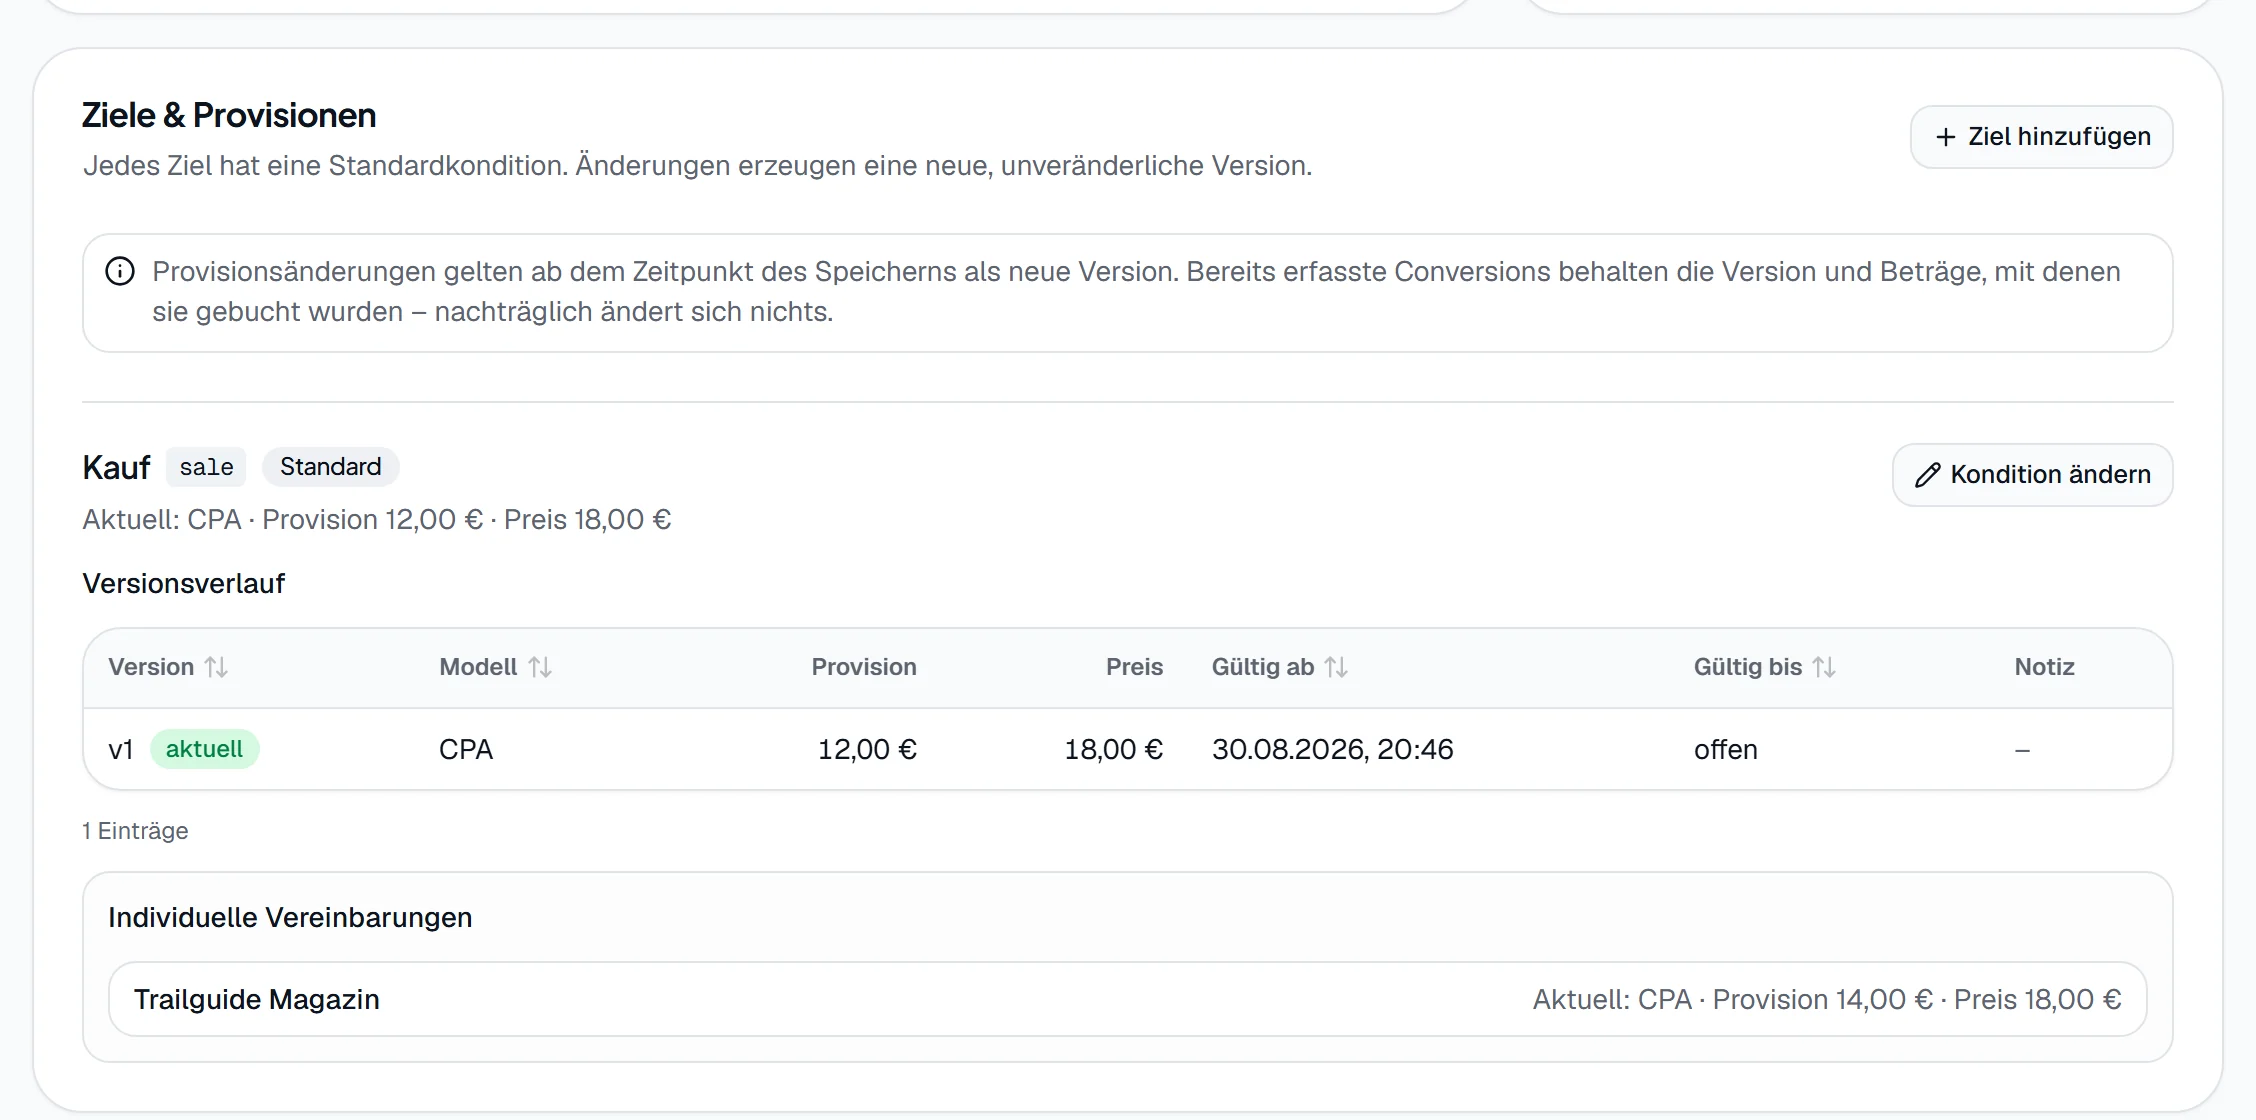The image size is (2256, 1120).
Task: Click the Individuelle Vereinbarungen heading
Action: point(290,917)
